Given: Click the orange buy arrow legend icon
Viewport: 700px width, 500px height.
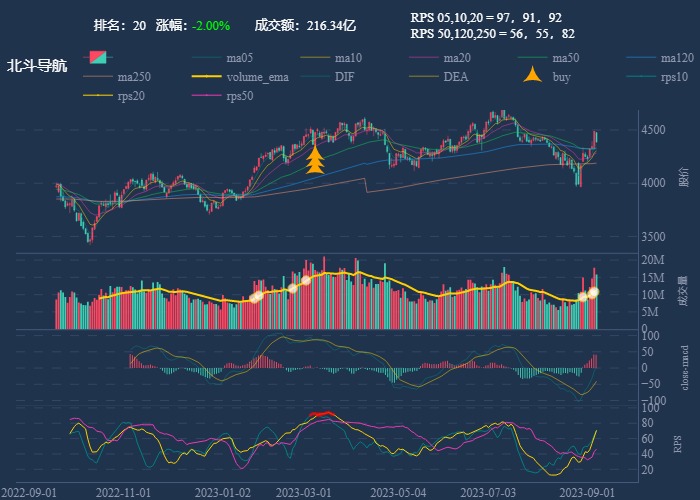Looking at the screenshot, I should click(535, 76).
